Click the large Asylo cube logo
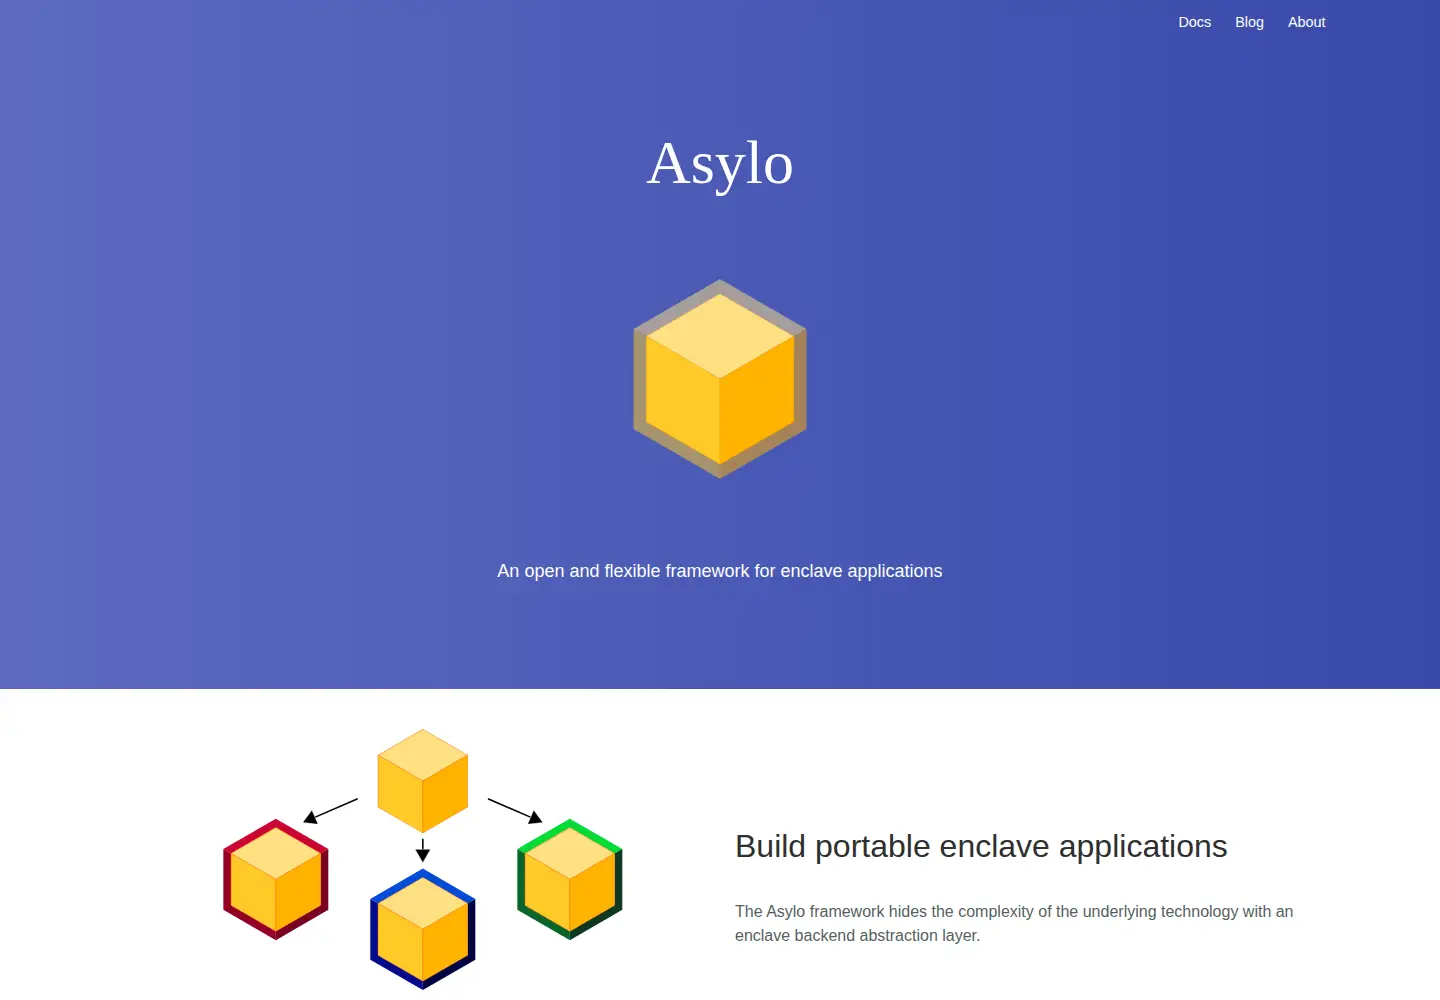 click(720, 379)
